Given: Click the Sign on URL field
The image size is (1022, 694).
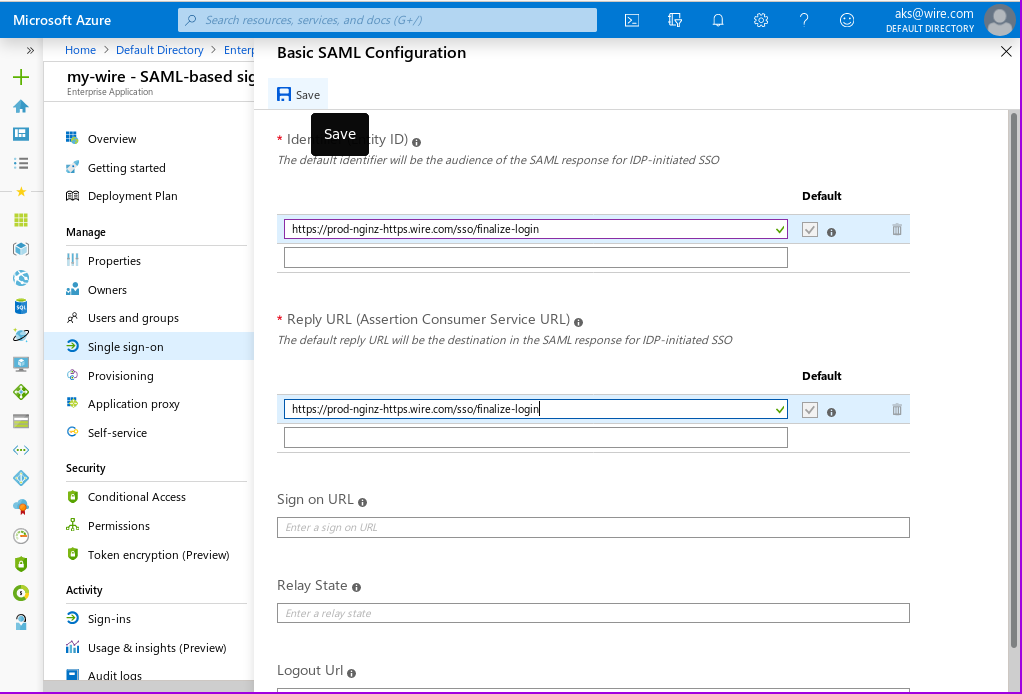Looking at the screenshot, I should (x=592, y=527).
